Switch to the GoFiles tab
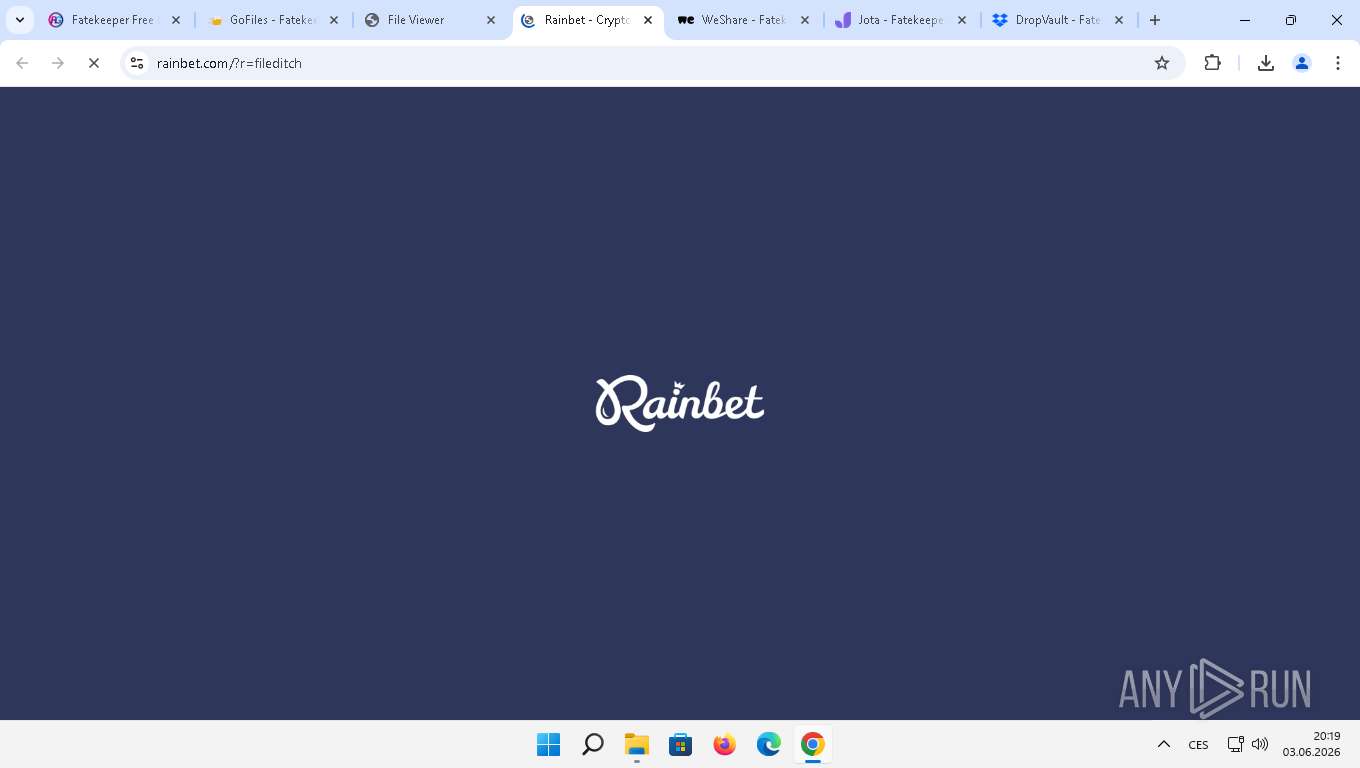The image size is (1360, 768). pyautogui.click(x=272, y=20)
